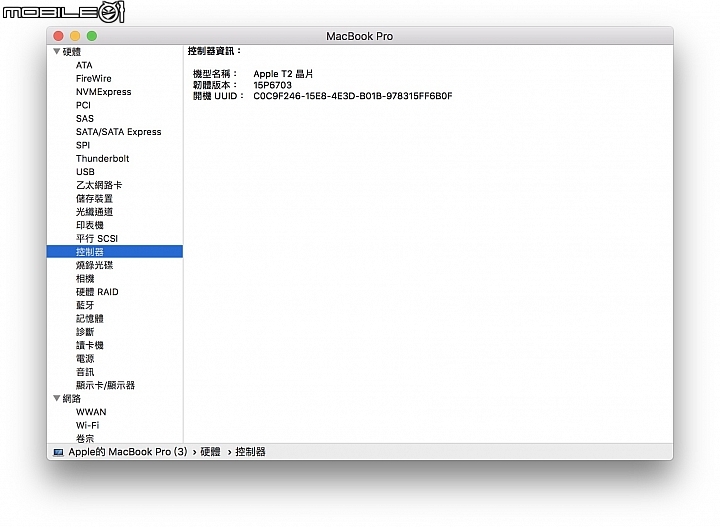
Task: Collapse the 硬體 hardware section triangle
Action: coord(56,51)
